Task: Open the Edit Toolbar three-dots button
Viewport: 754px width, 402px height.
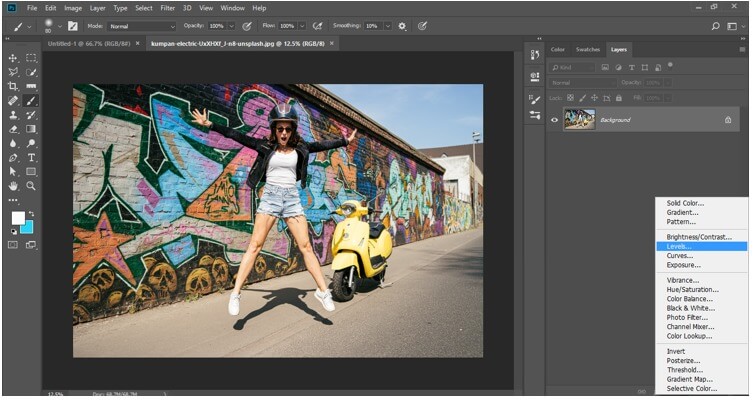Action: (x=13, y=200)
